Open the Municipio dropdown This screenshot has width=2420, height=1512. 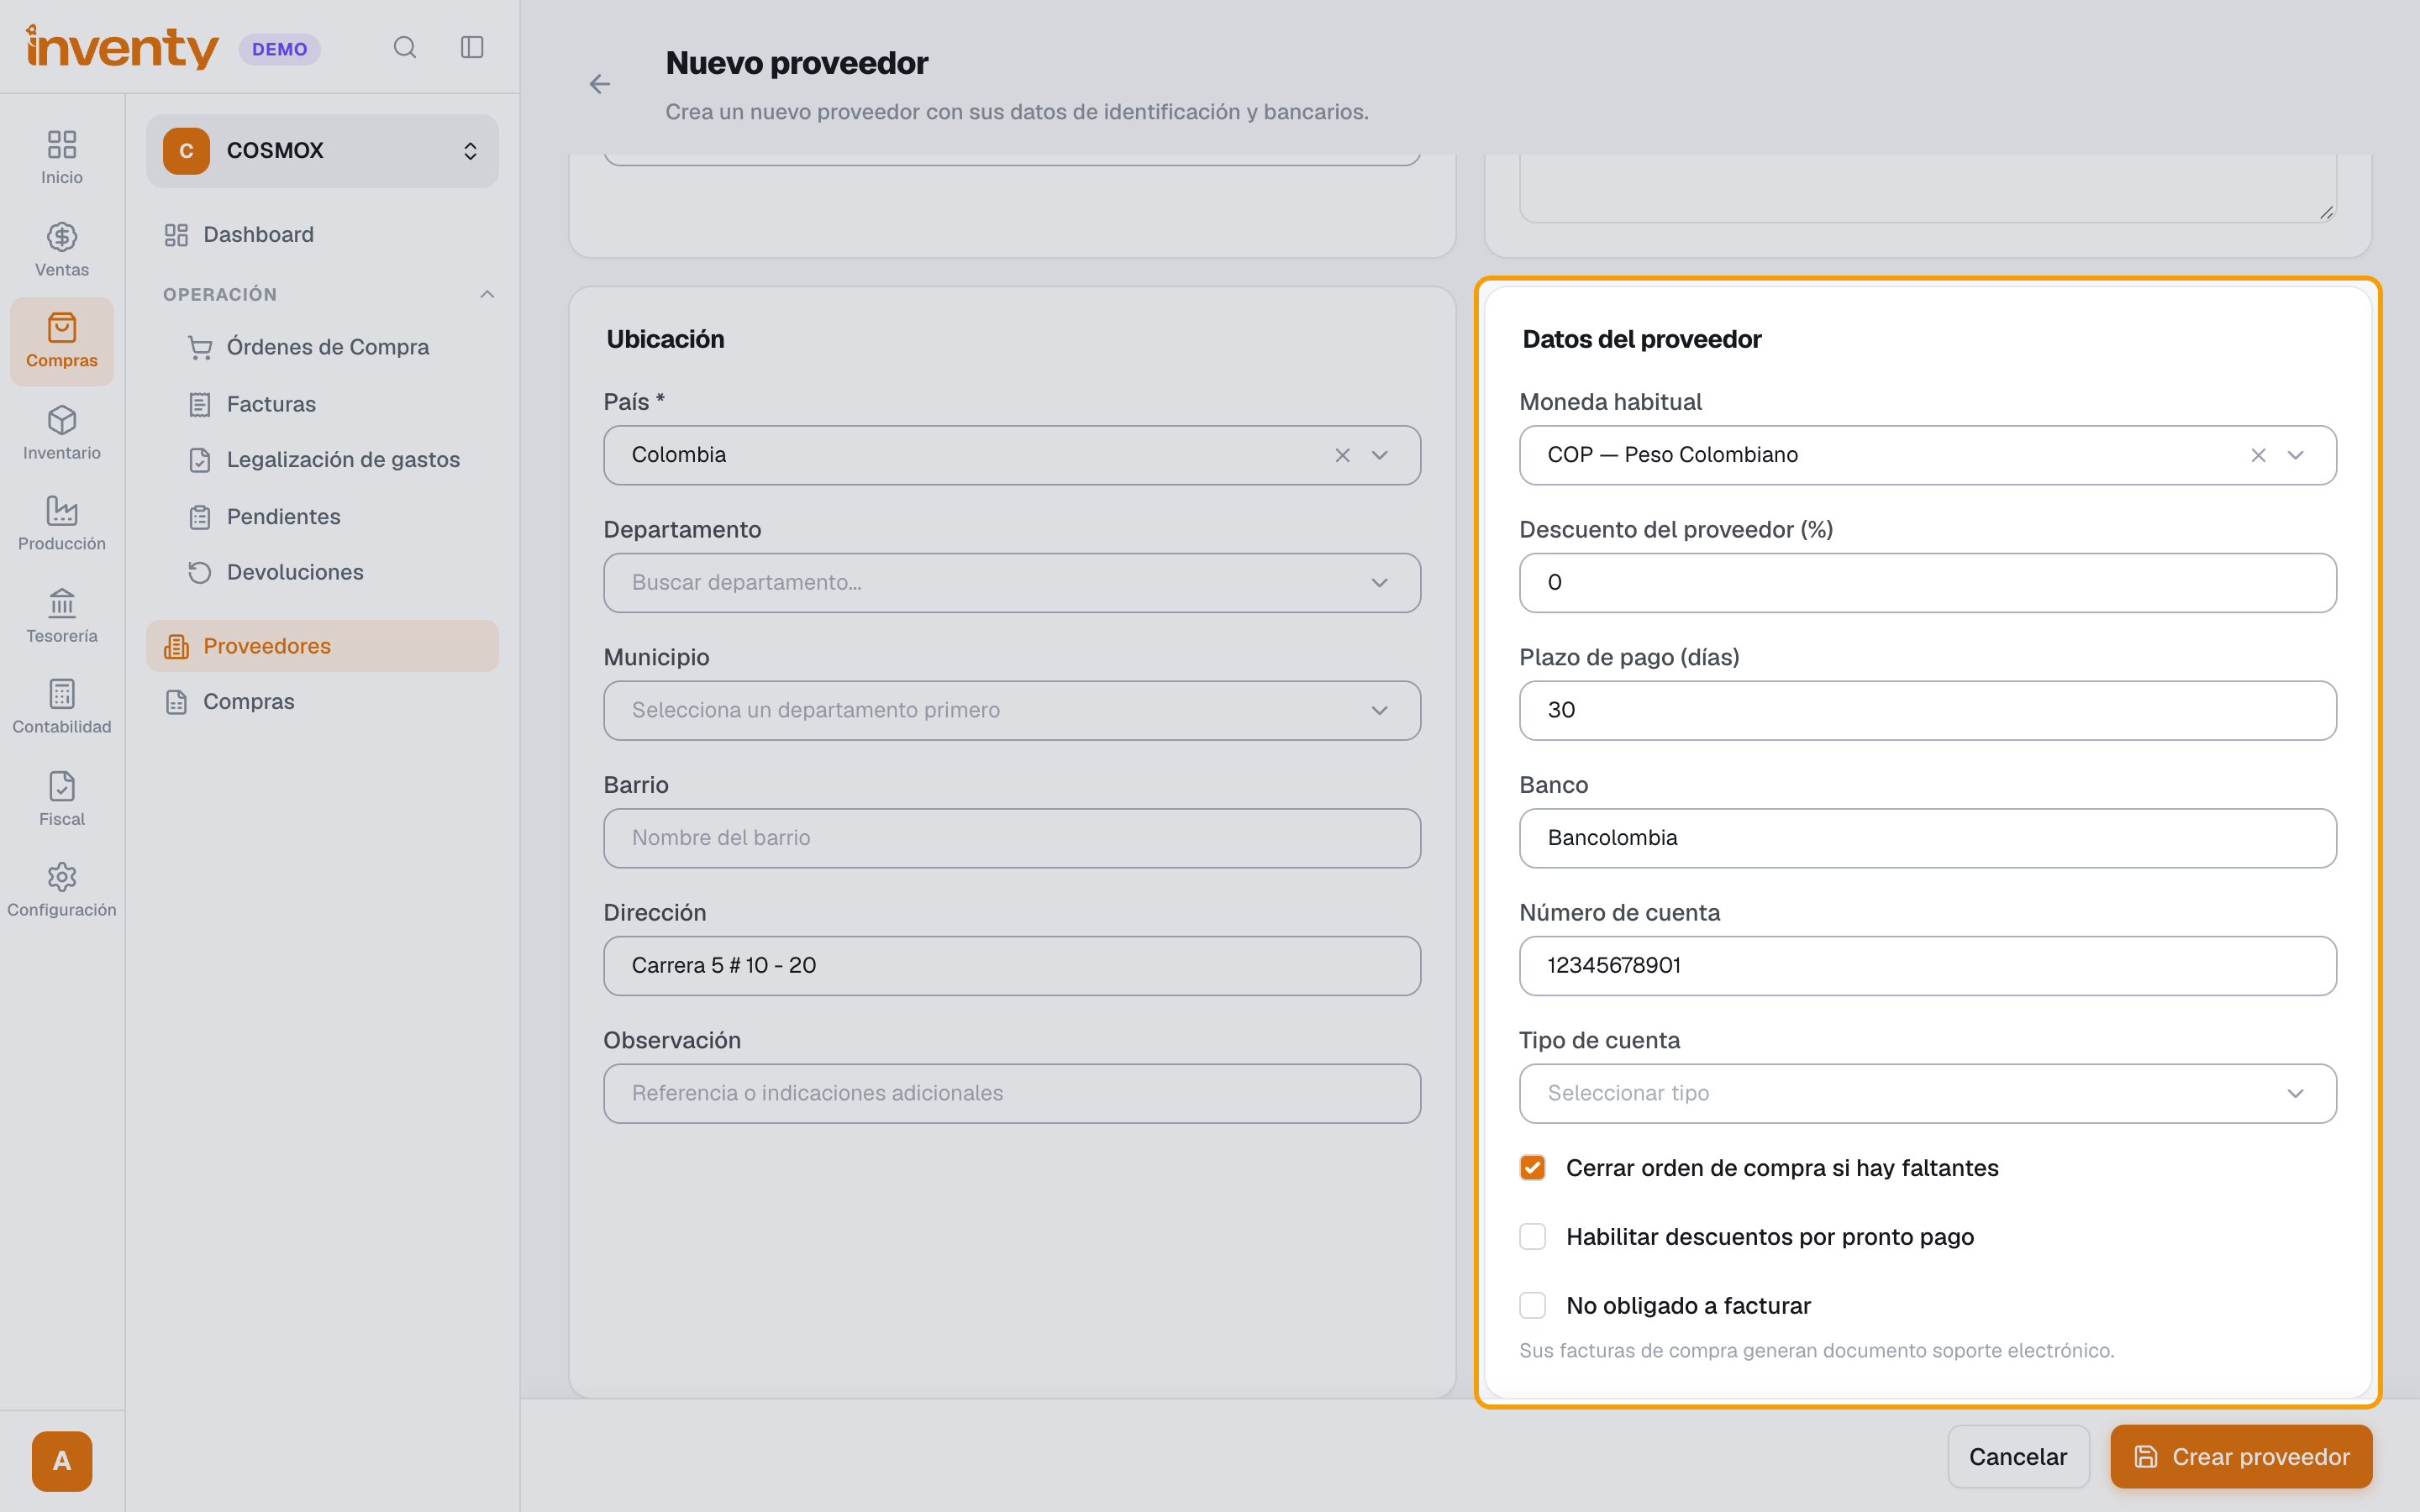(x=1012, y=711)
